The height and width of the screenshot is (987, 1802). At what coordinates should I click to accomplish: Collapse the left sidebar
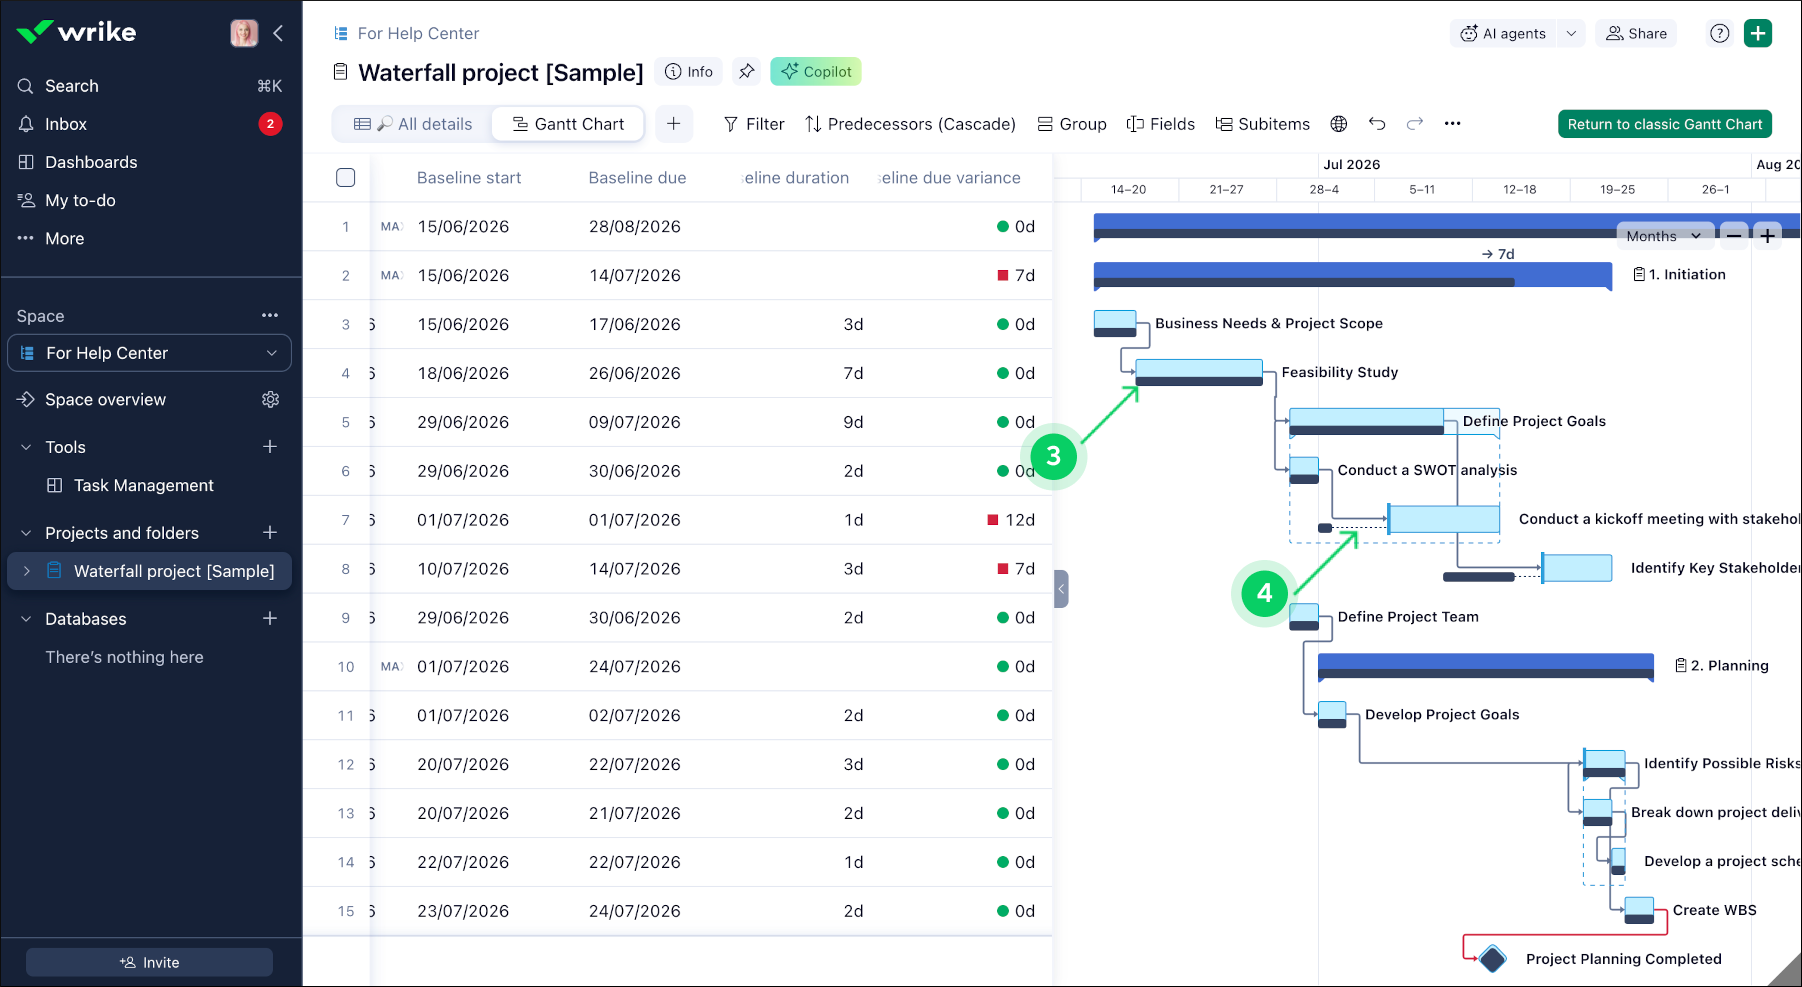[x=278, y=33]
